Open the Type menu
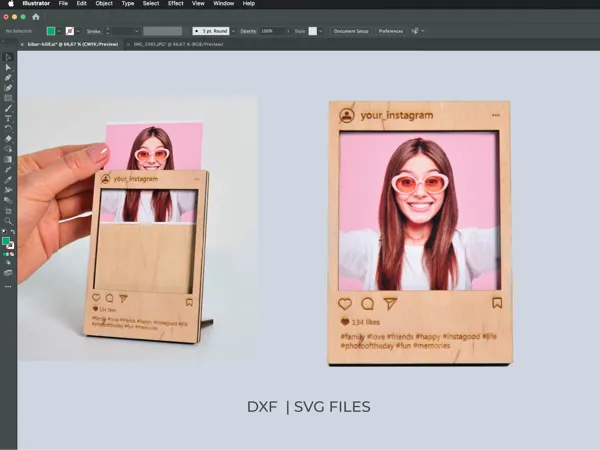The image size is (600, 450). (x=128, y=3)
